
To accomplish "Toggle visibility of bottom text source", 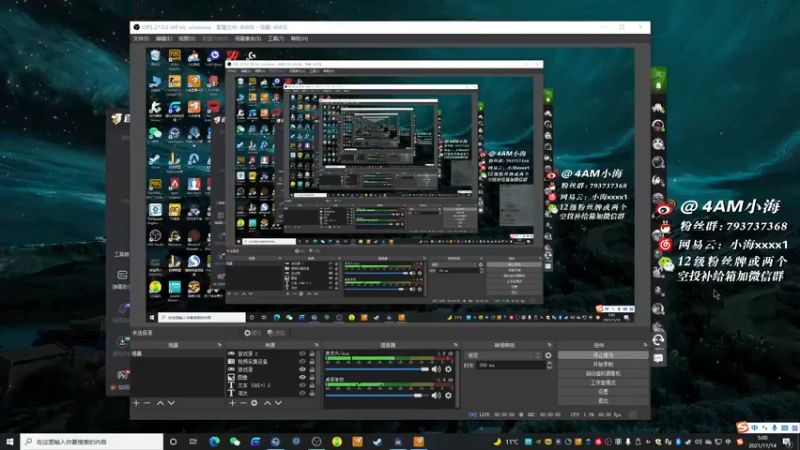I will coord(303,393).
